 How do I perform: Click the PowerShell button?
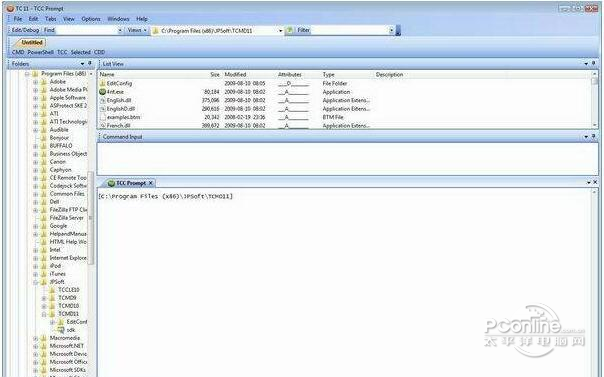[40, 52]
